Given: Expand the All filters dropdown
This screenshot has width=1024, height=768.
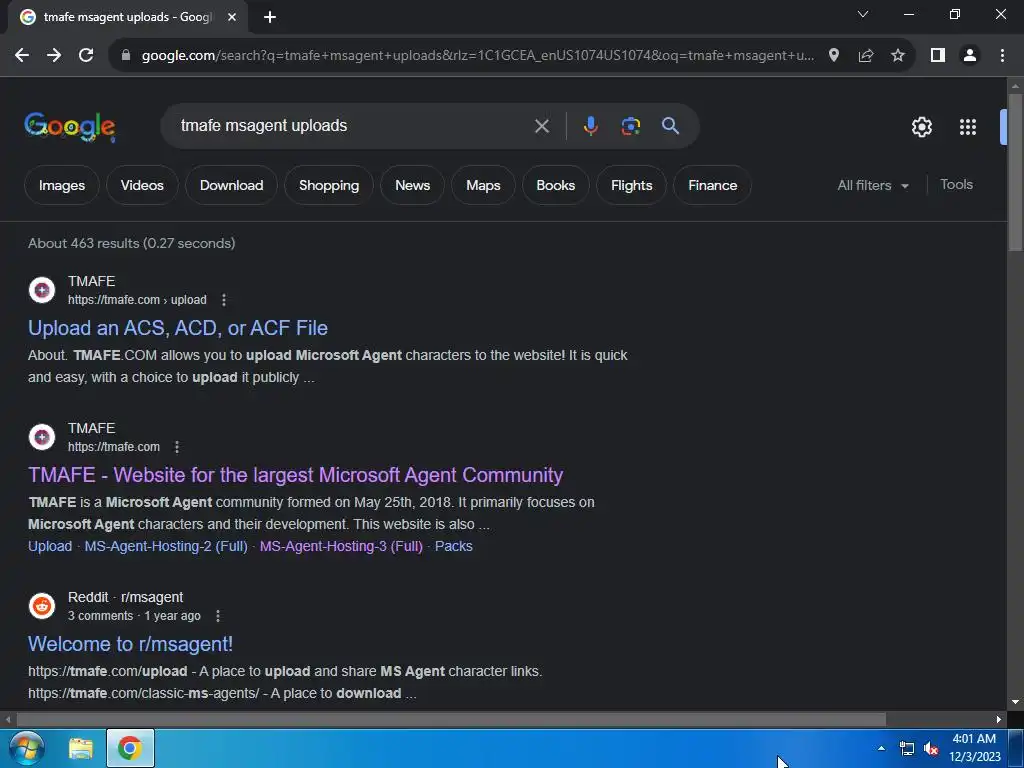Looking at the screenshot, I should pos(873,185).
